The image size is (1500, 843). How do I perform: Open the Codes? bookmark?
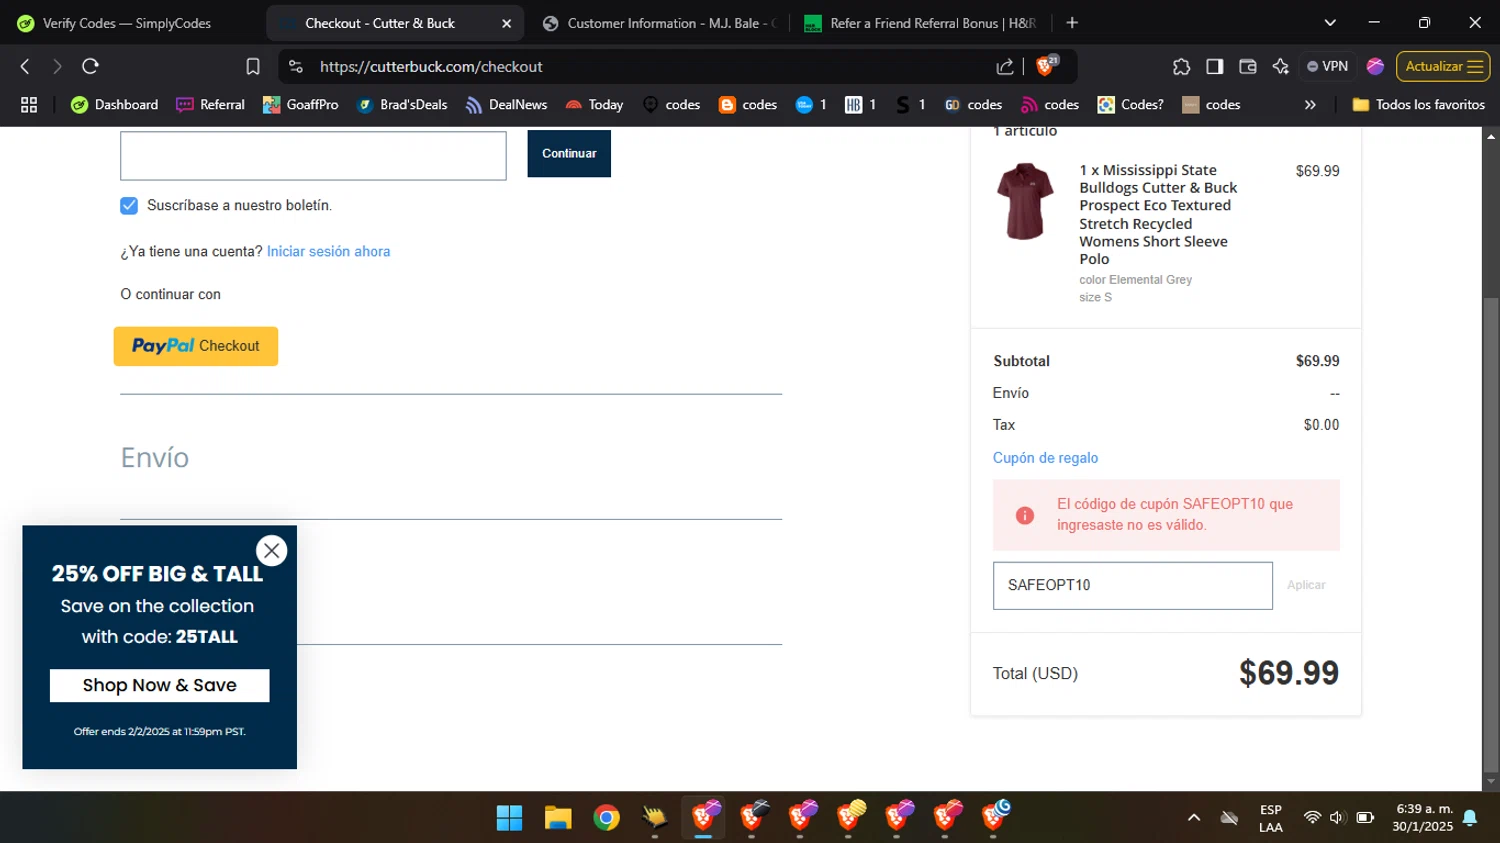(1131, 104)
